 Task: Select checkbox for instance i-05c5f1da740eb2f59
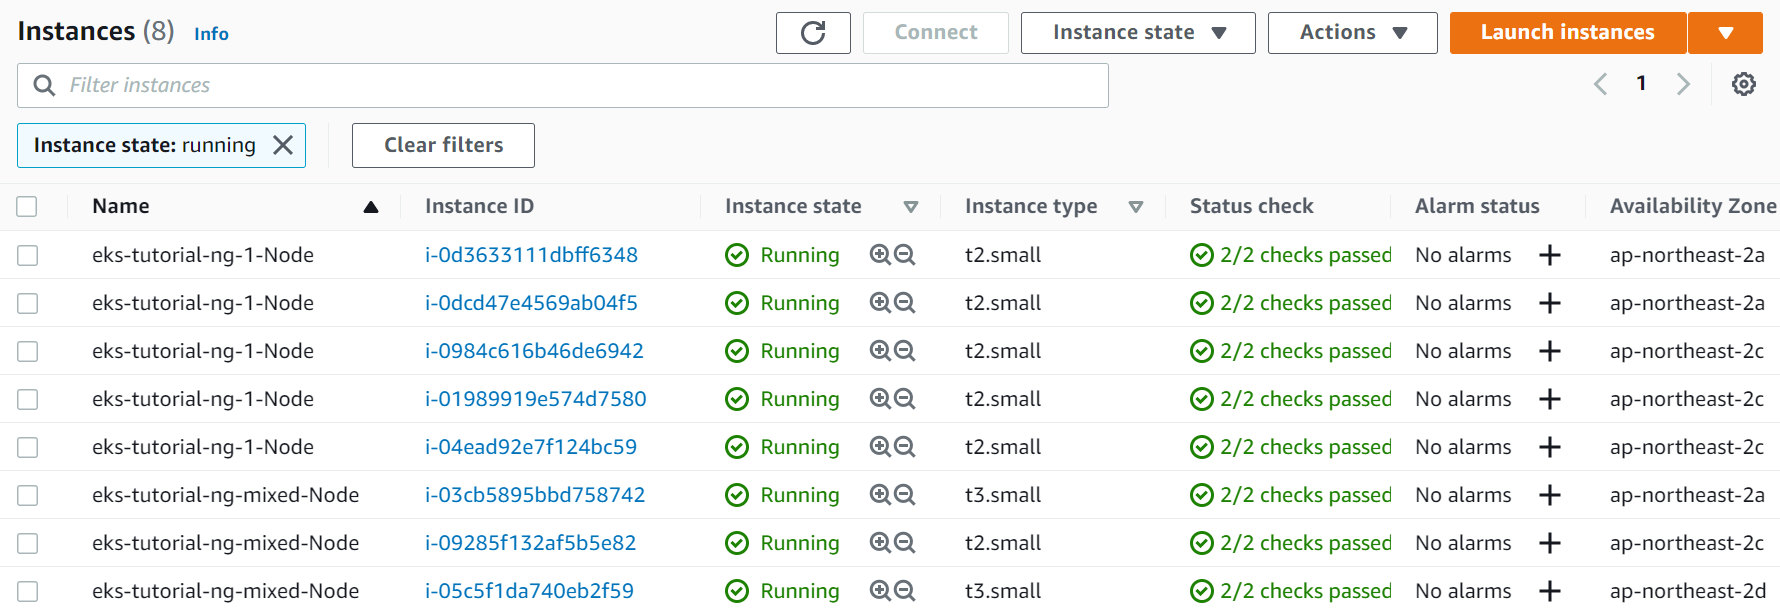[27, 591]
